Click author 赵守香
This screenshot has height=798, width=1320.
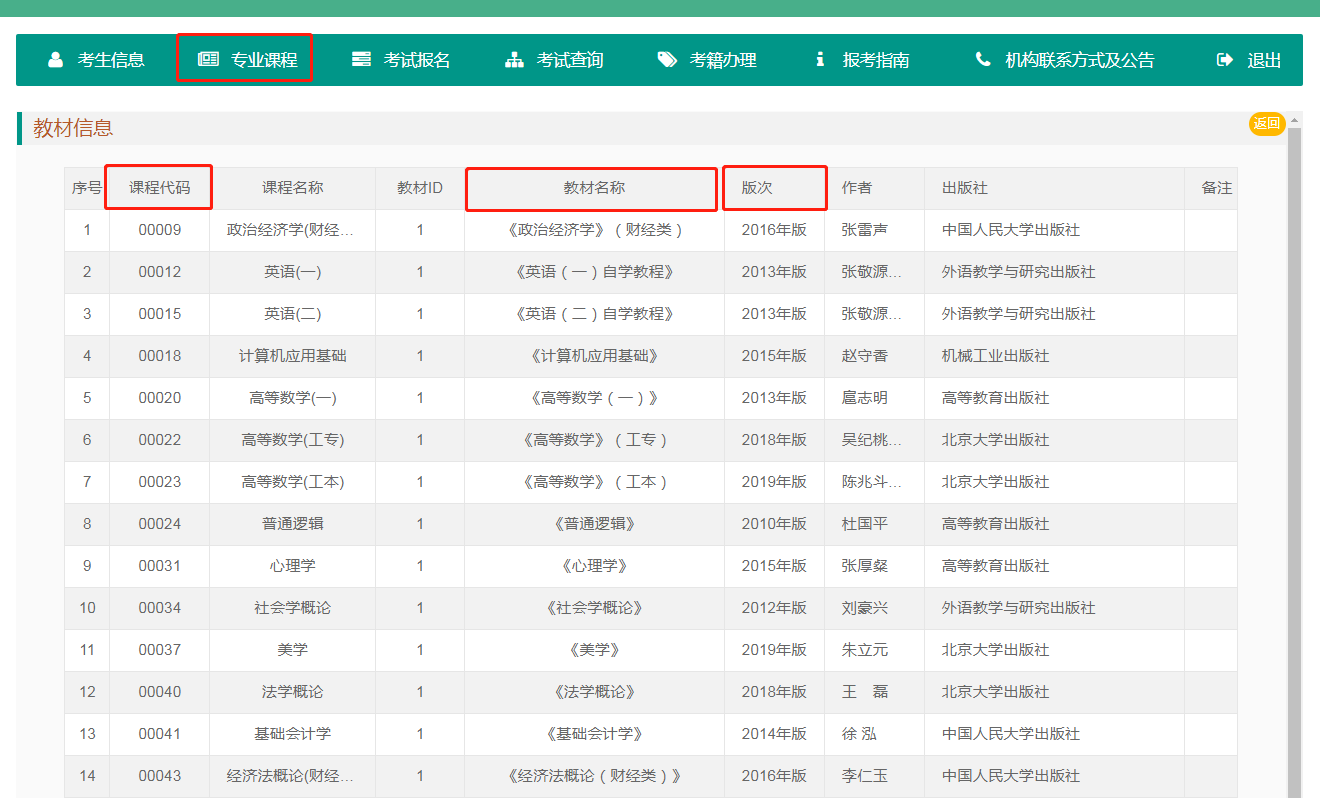[x=865, y=356]
